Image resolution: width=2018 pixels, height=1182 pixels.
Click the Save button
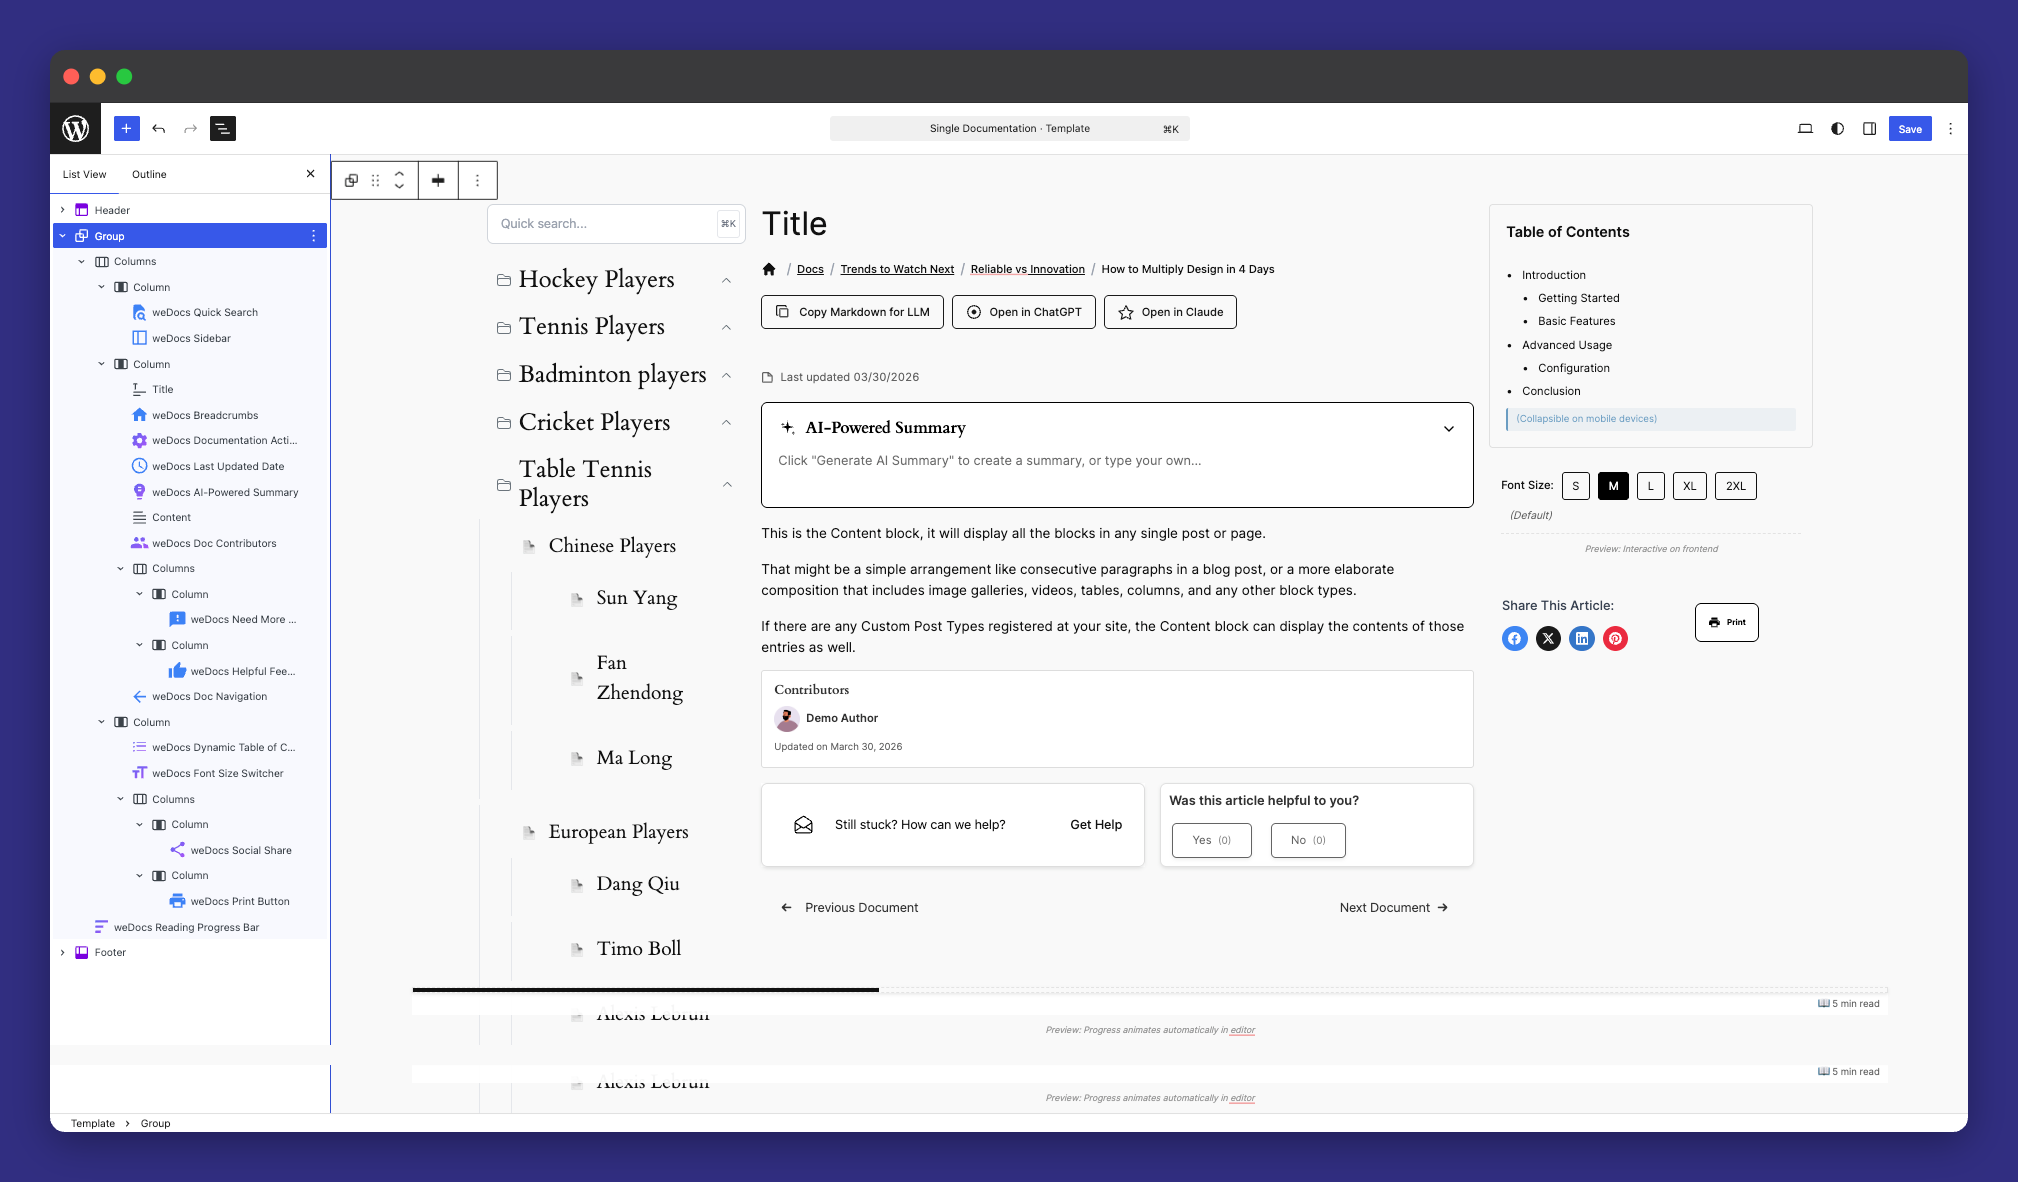tap(1909, 128)
